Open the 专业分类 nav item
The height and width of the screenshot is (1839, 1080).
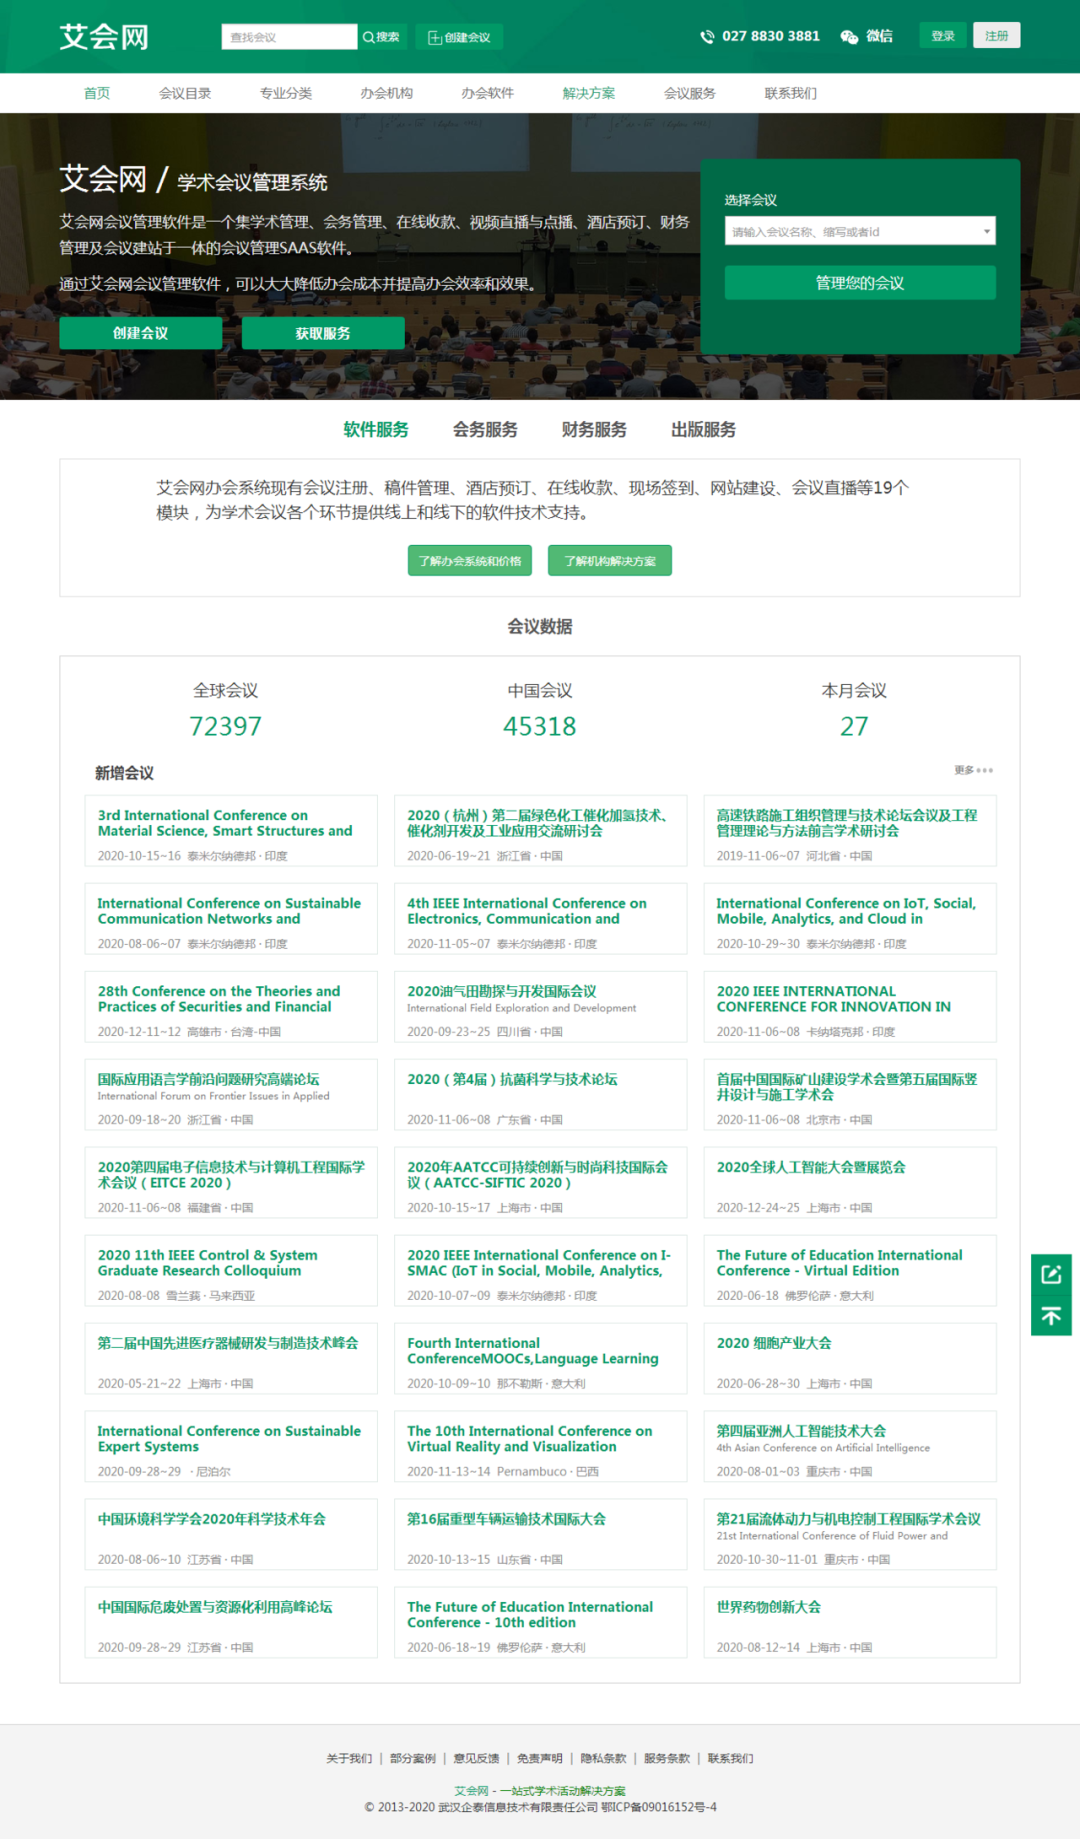point(286,93)
